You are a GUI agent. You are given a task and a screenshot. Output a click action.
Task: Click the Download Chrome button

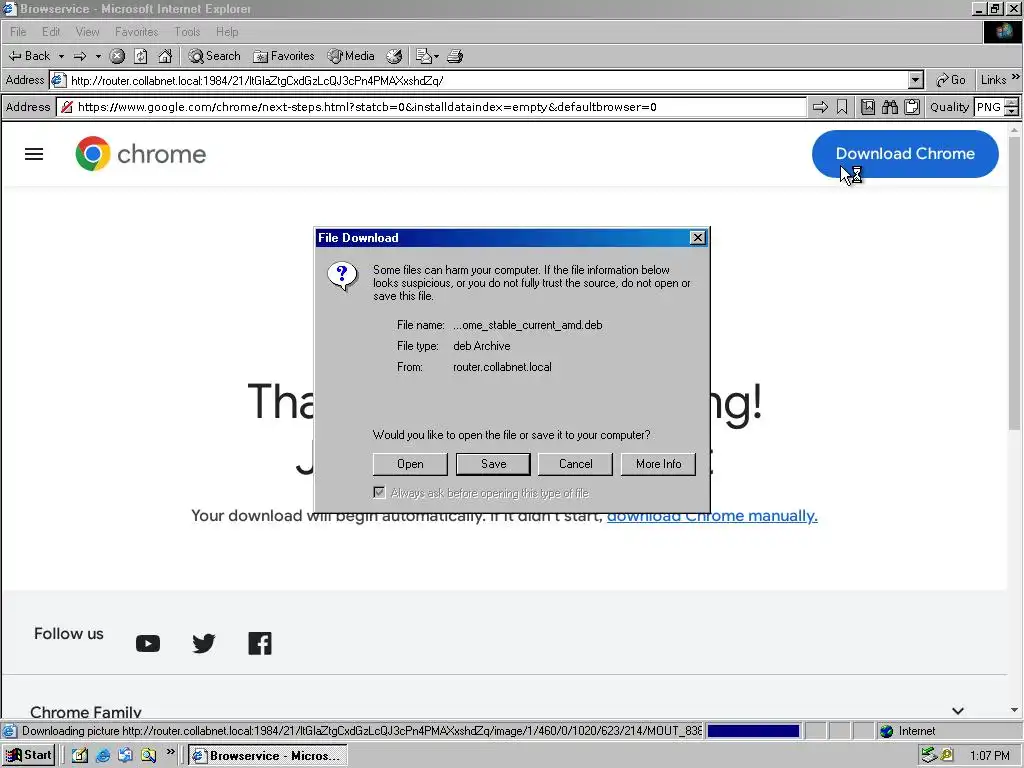[x=905, y=154]
